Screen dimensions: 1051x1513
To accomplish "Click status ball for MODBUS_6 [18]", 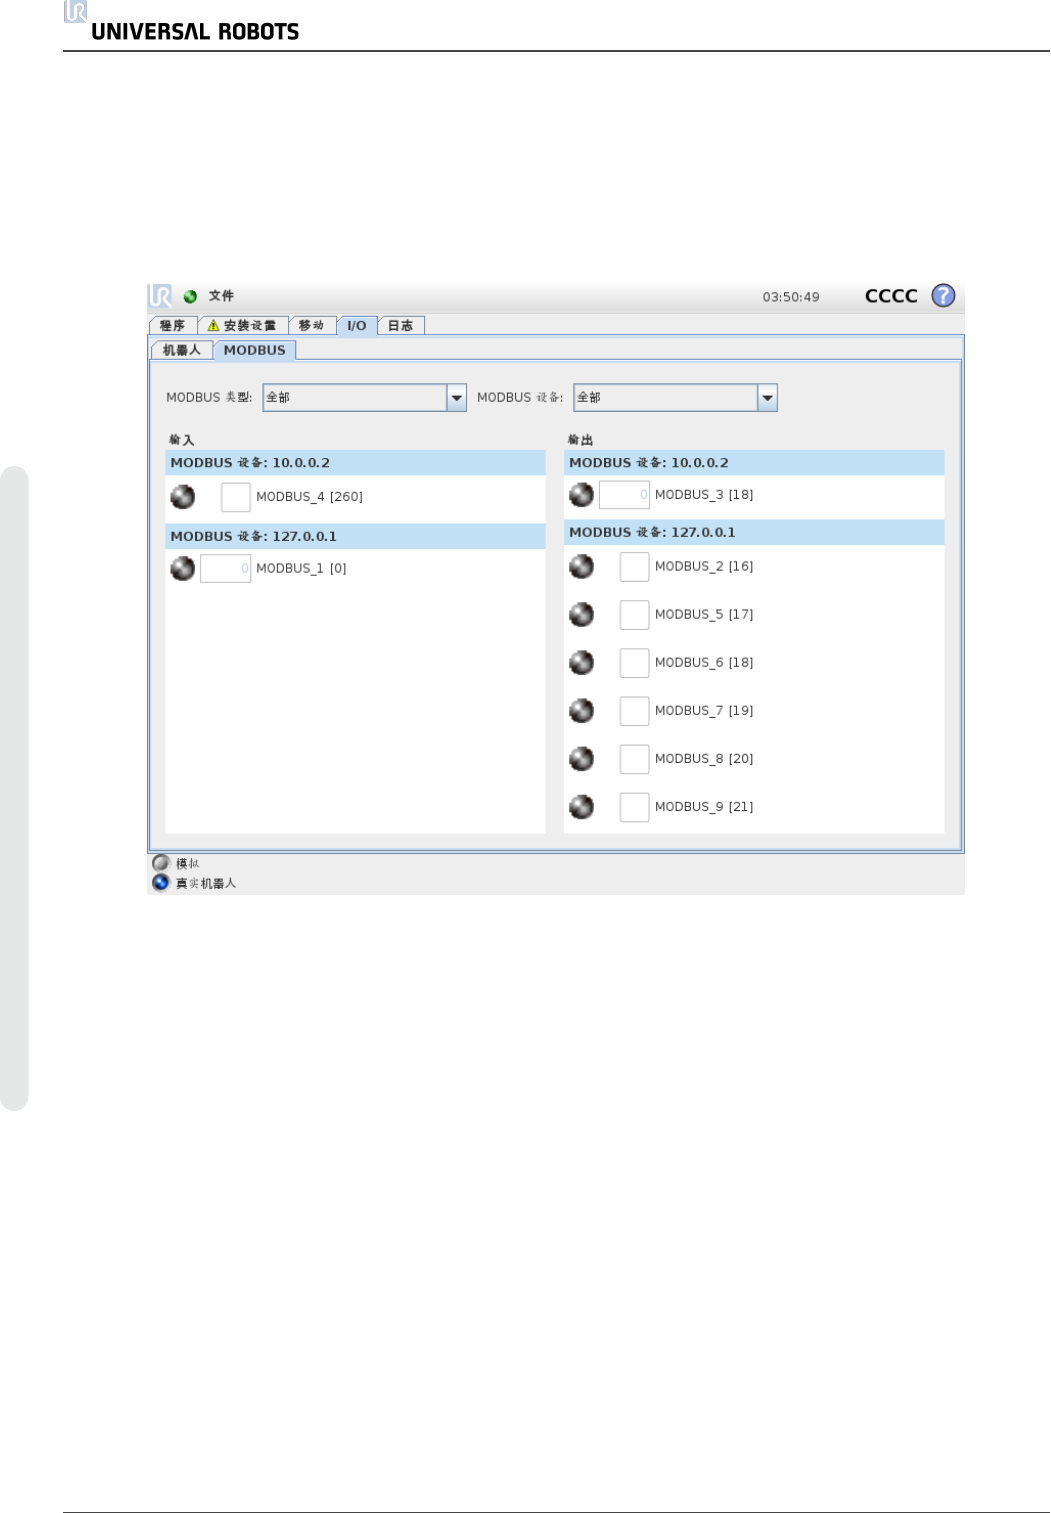I will pyautogui.click(x=581, y=662).
